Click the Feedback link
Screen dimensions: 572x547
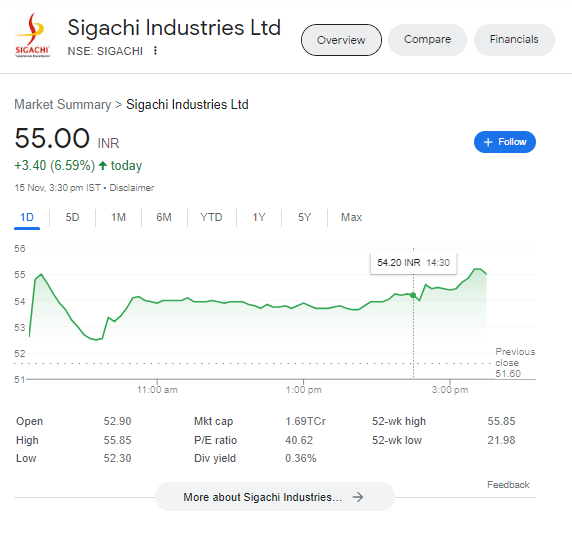(508, 485)
